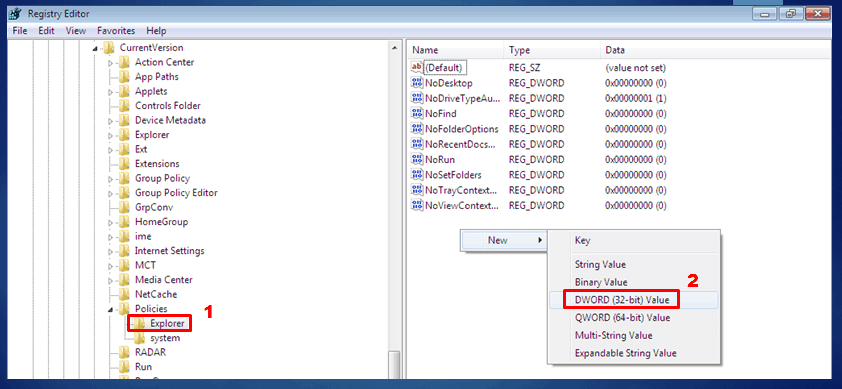Choose Key in the New submenu
This screenshot has height=389, width=842.
582,240
